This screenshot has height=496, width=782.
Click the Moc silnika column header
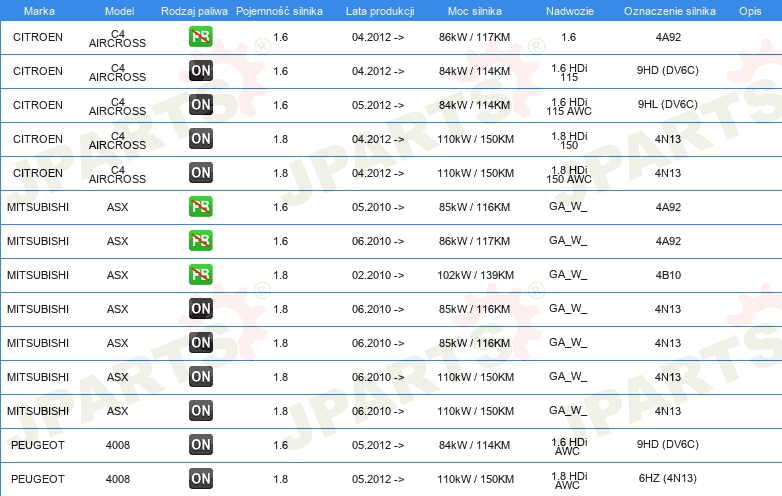474,11
